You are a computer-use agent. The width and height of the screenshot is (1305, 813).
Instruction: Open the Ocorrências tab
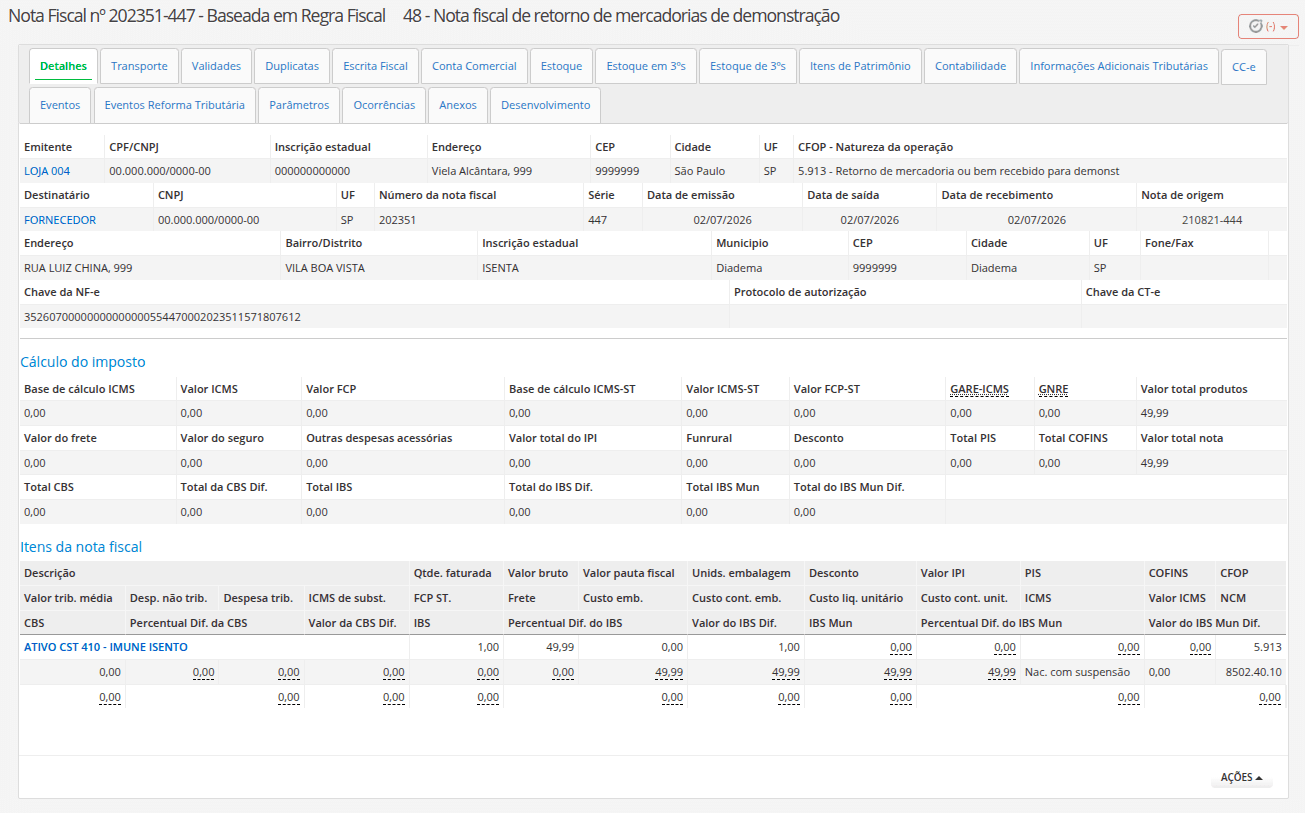384,105
